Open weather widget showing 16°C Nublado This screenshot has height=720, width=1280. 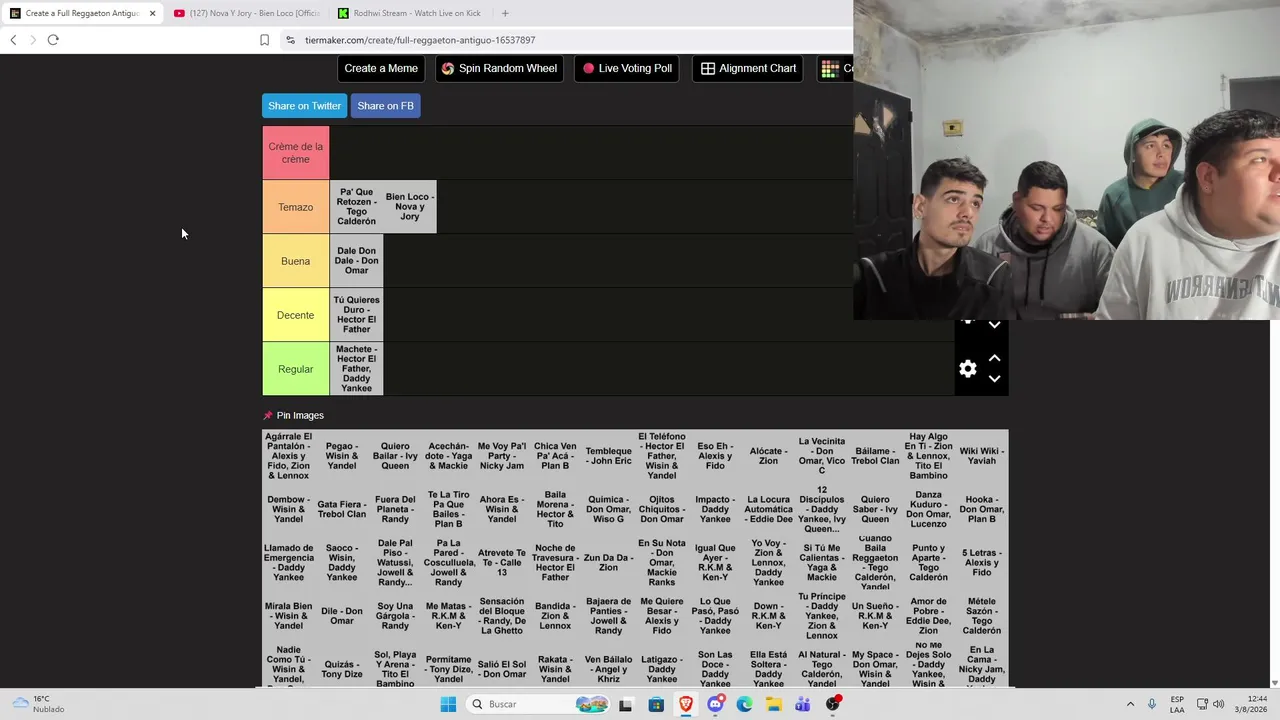(x=38, y=704)
